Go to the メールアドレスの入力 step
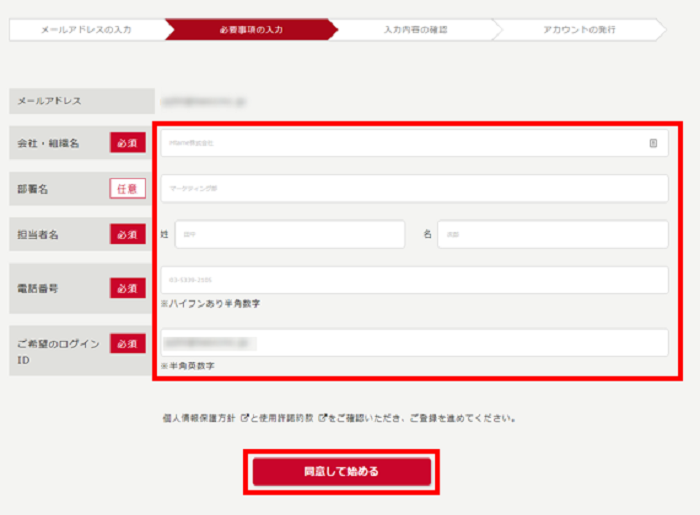 pyautogui.click(x=86, y=30)
